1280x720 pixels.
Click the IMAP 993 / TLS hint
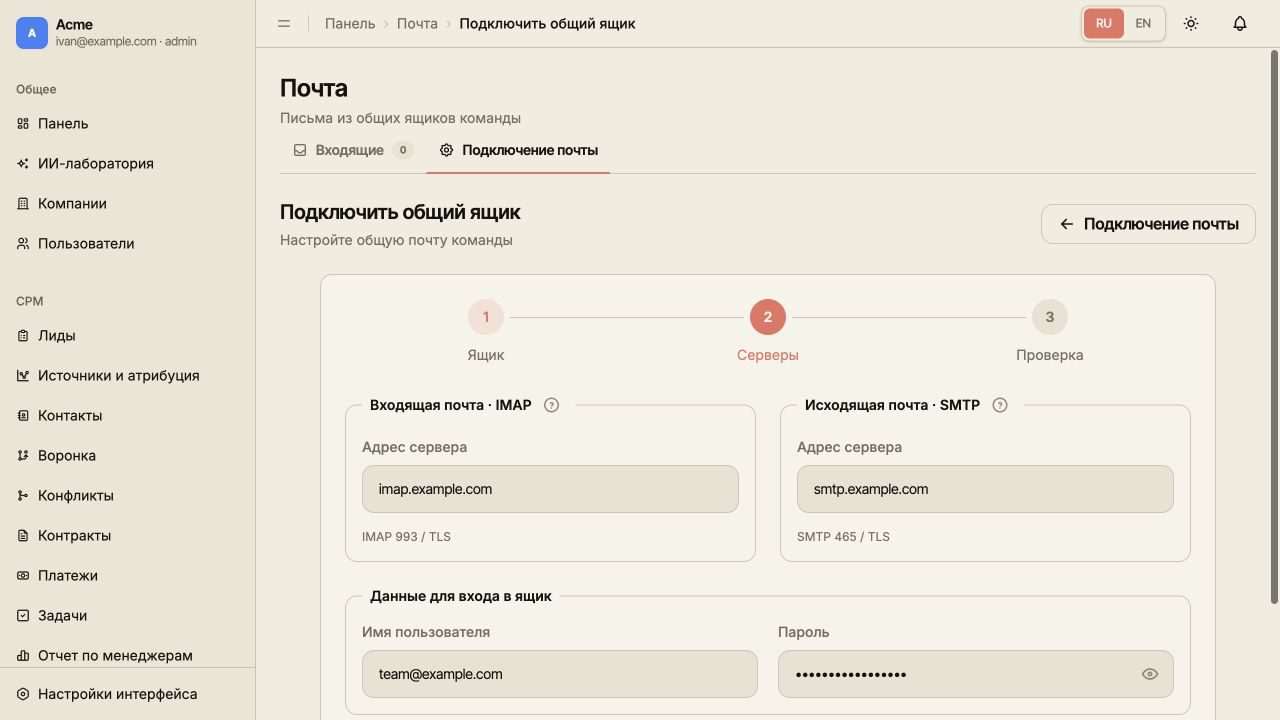click(406, 537)
